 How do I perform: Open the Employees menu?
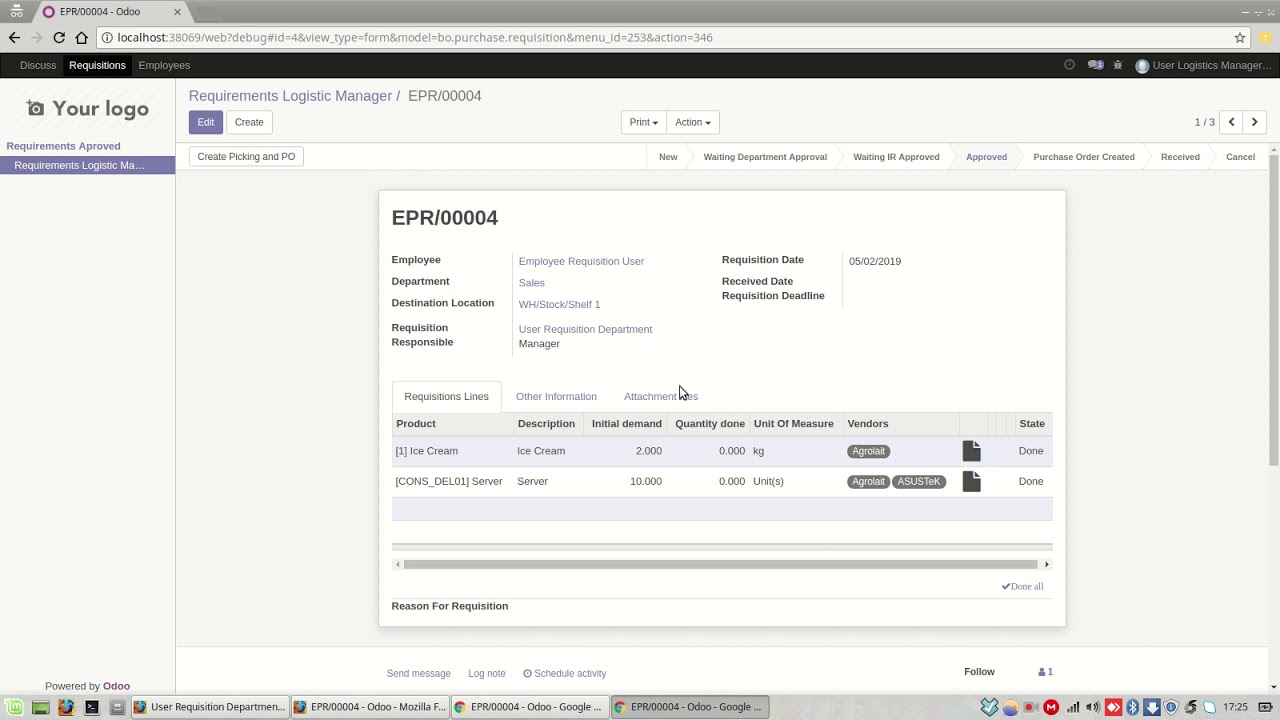coord(164,65)
